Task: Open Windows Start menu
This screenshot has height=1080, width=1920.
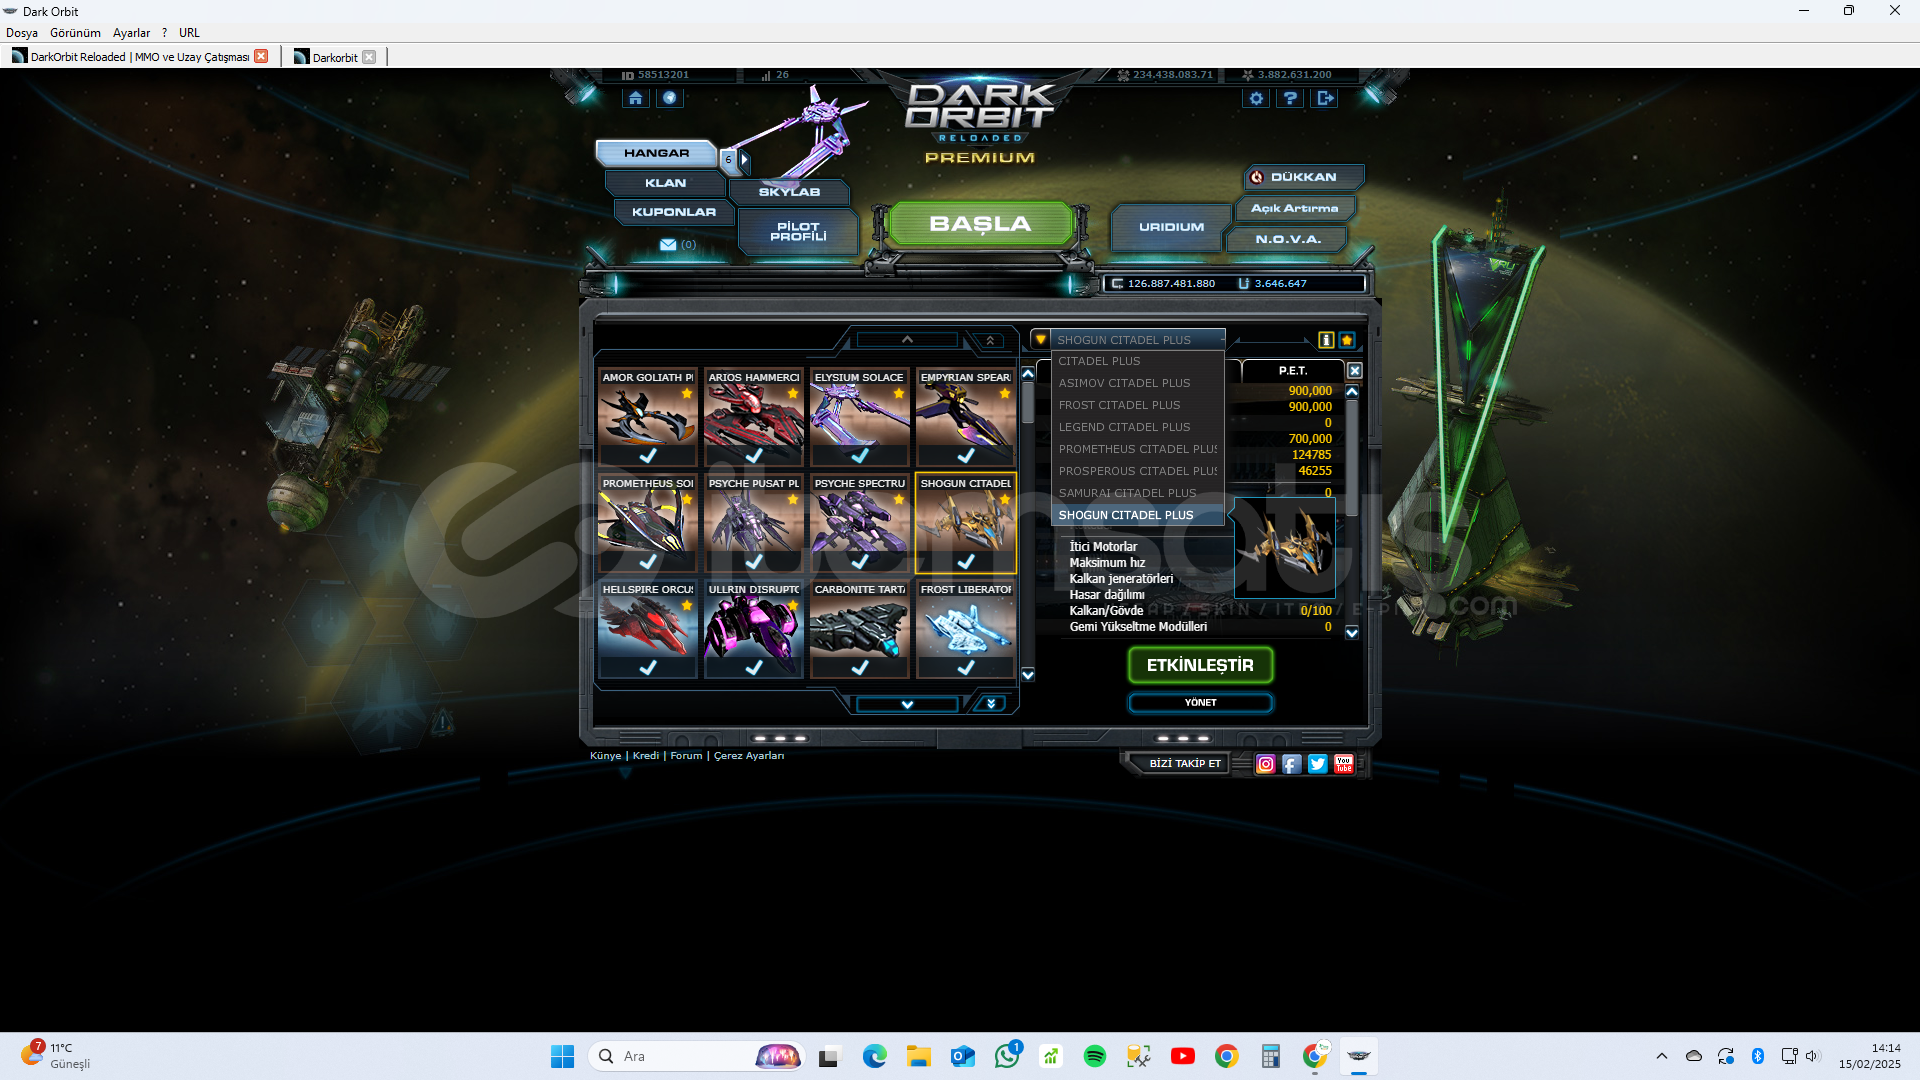Action: coord(563,1056)
